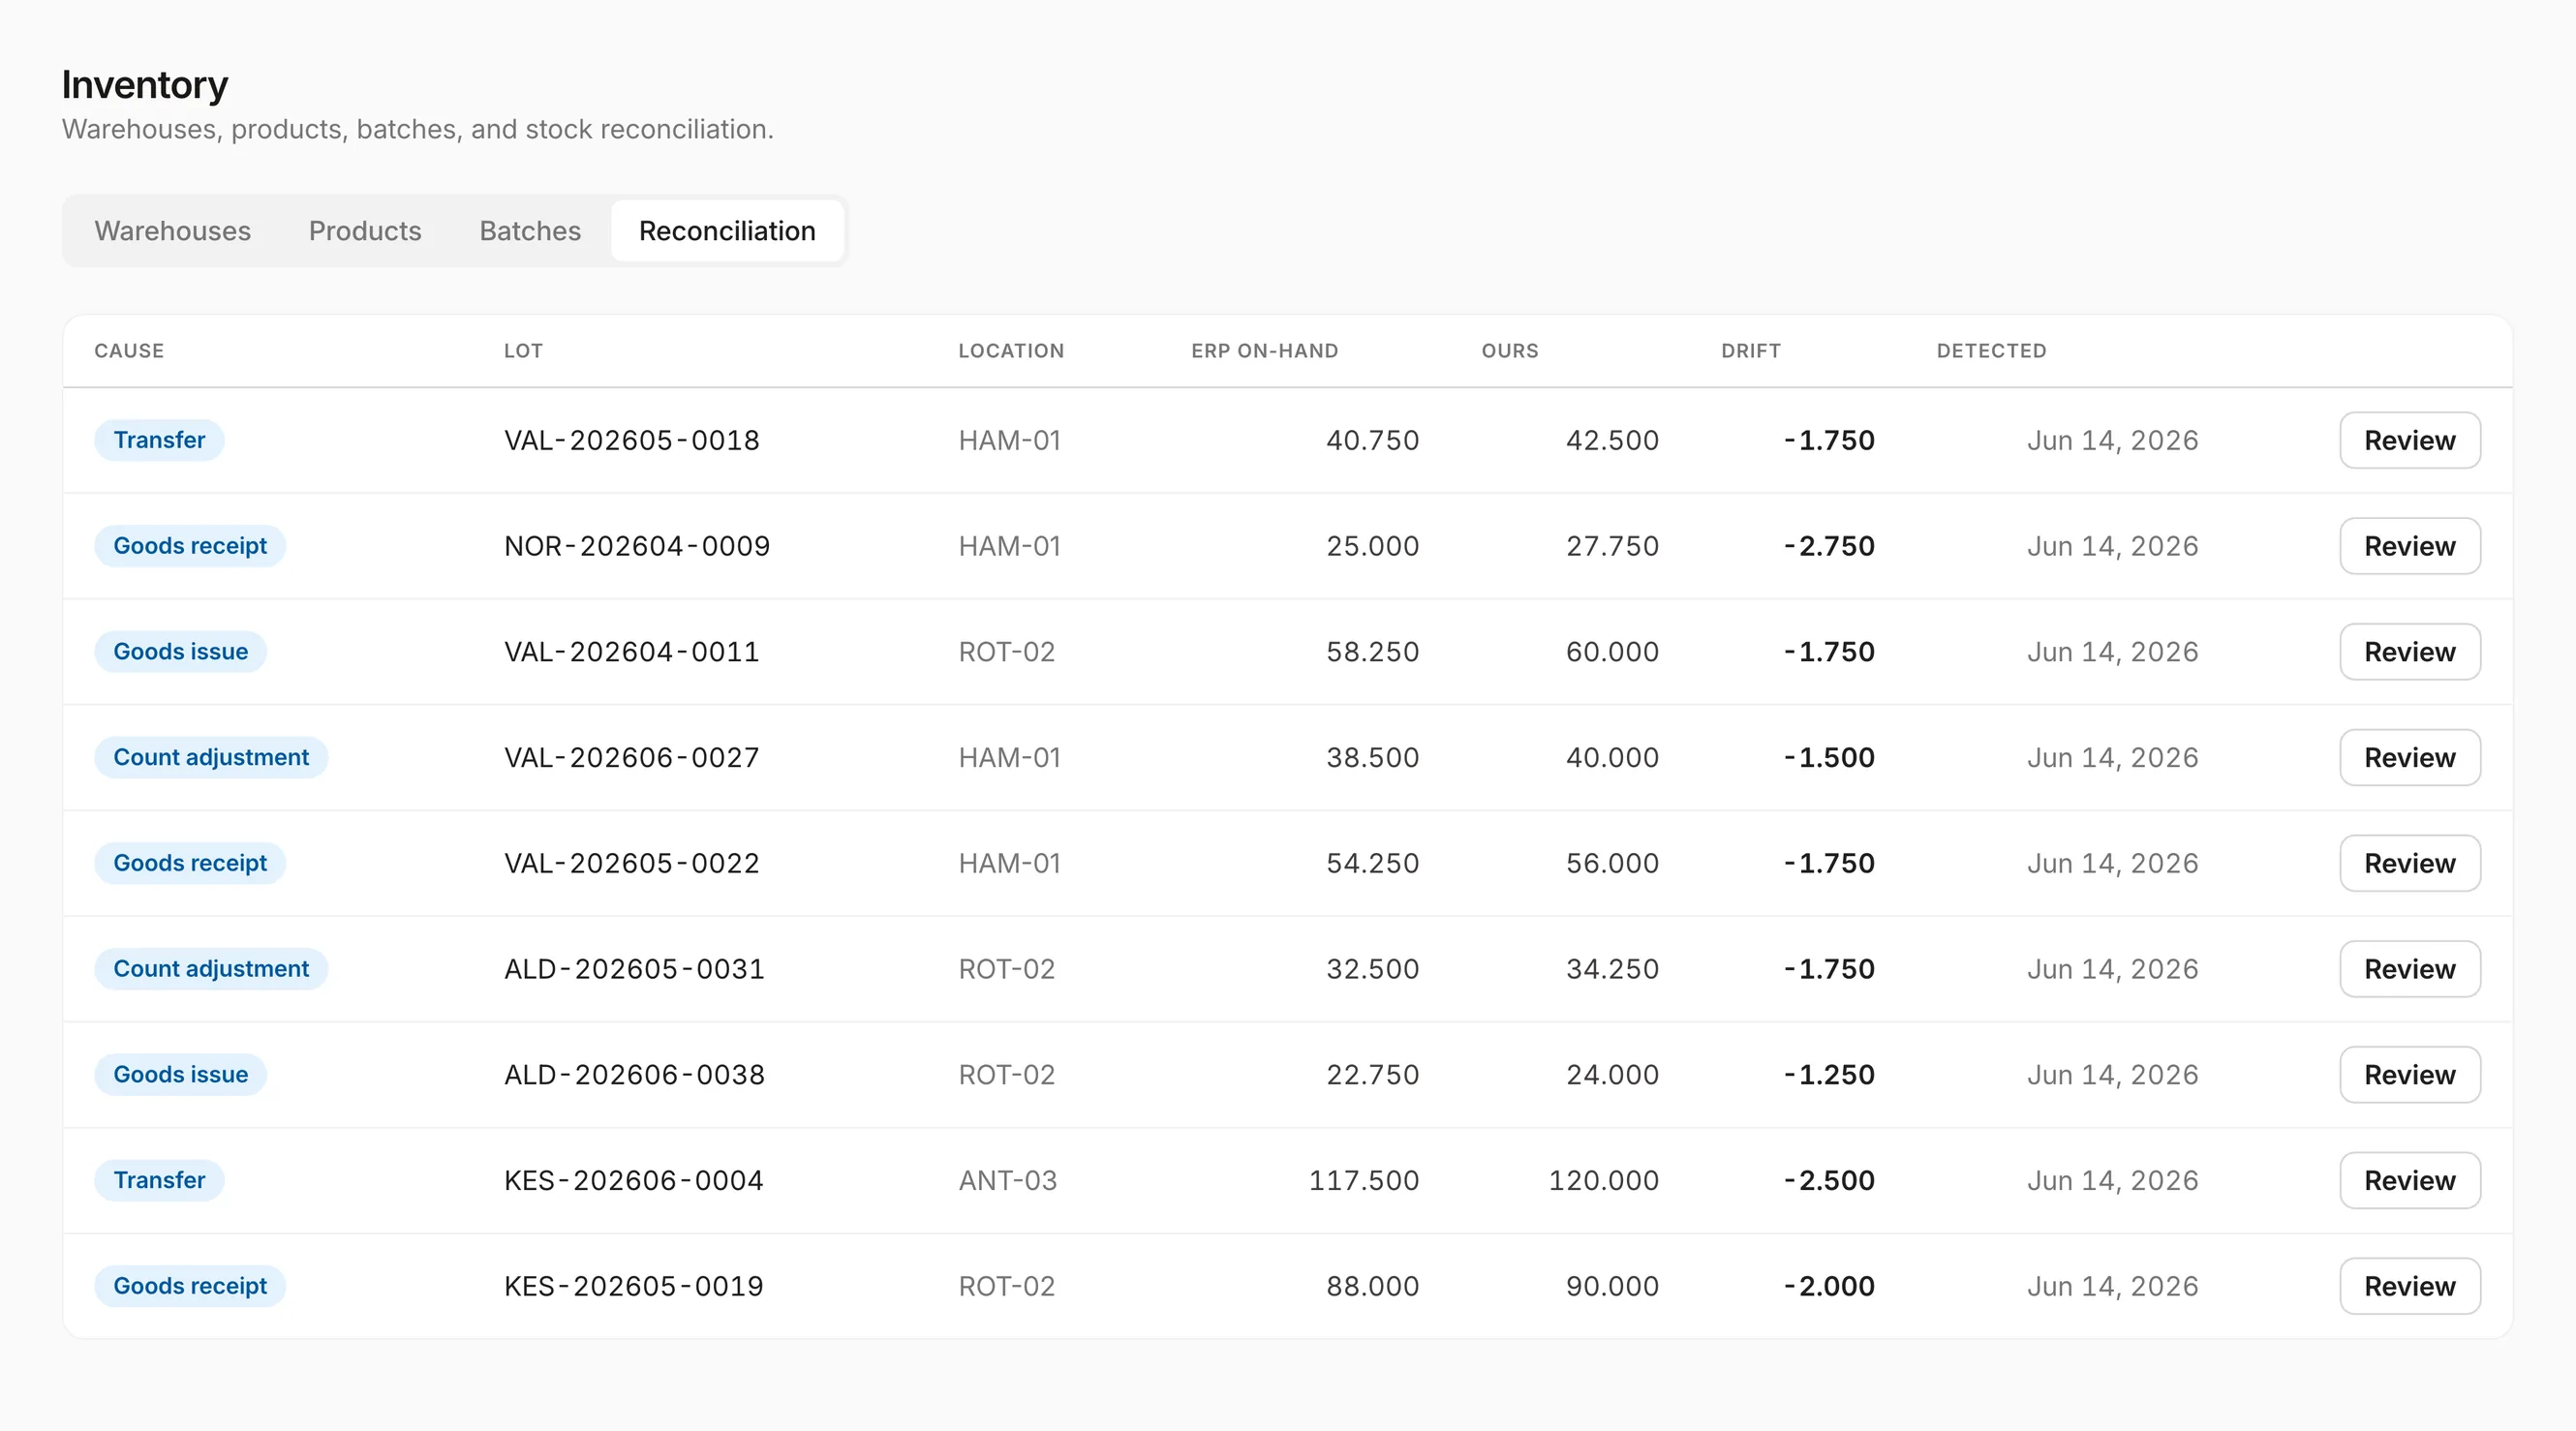Click Goods issue tag for ALD-202606-0038
Image resolution: width=2576 pixels, height=1431 pixels.
pos(181,1075)
